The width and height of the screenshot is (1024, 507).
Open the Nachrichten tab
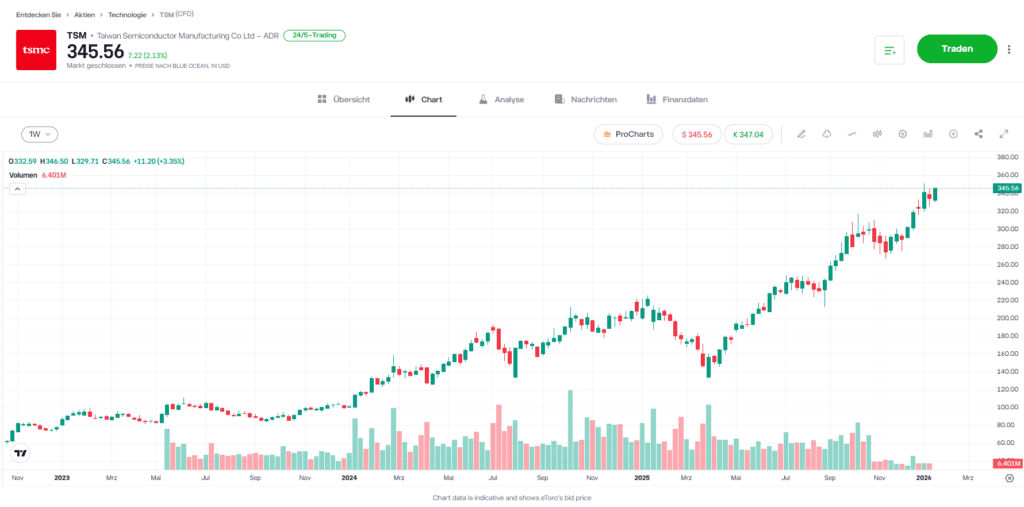click(x=585, y=100)
